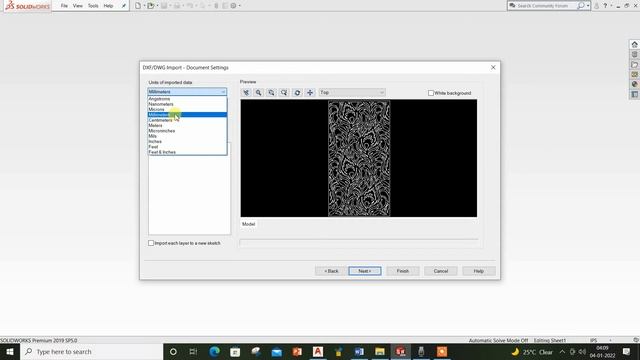Open File Explorer from the taskbar

(x=380, y=351)
